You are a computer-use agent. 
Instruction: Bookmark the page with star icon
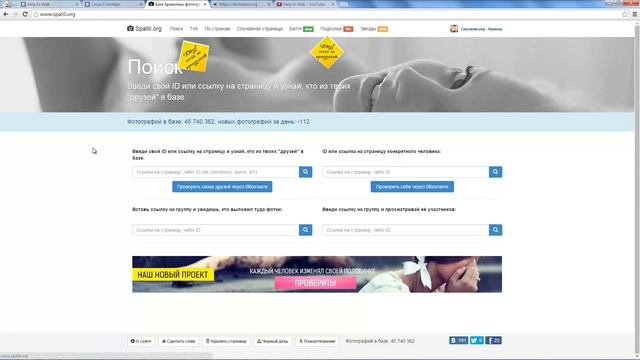click(x=625, y=14)
